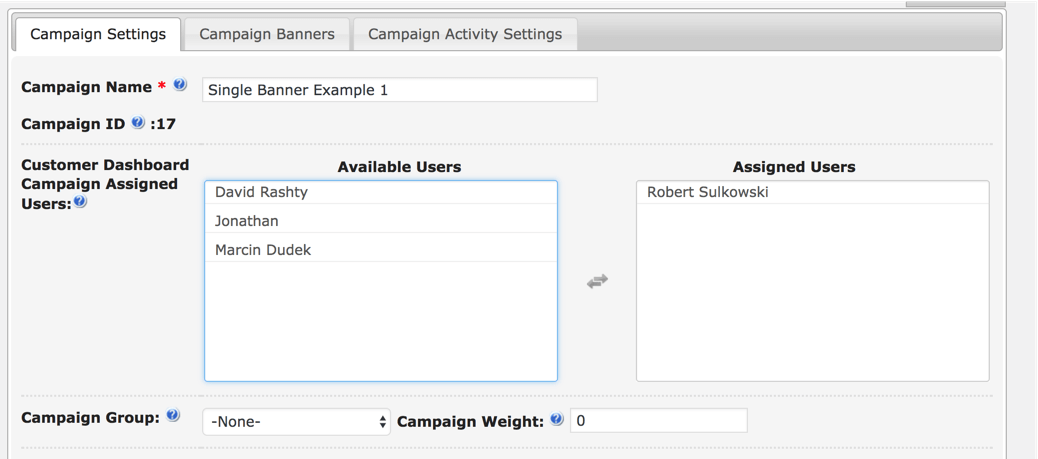Click the Assigned Users column heading
This screenshot has height=459, width=1038.
tap(794, 167)
